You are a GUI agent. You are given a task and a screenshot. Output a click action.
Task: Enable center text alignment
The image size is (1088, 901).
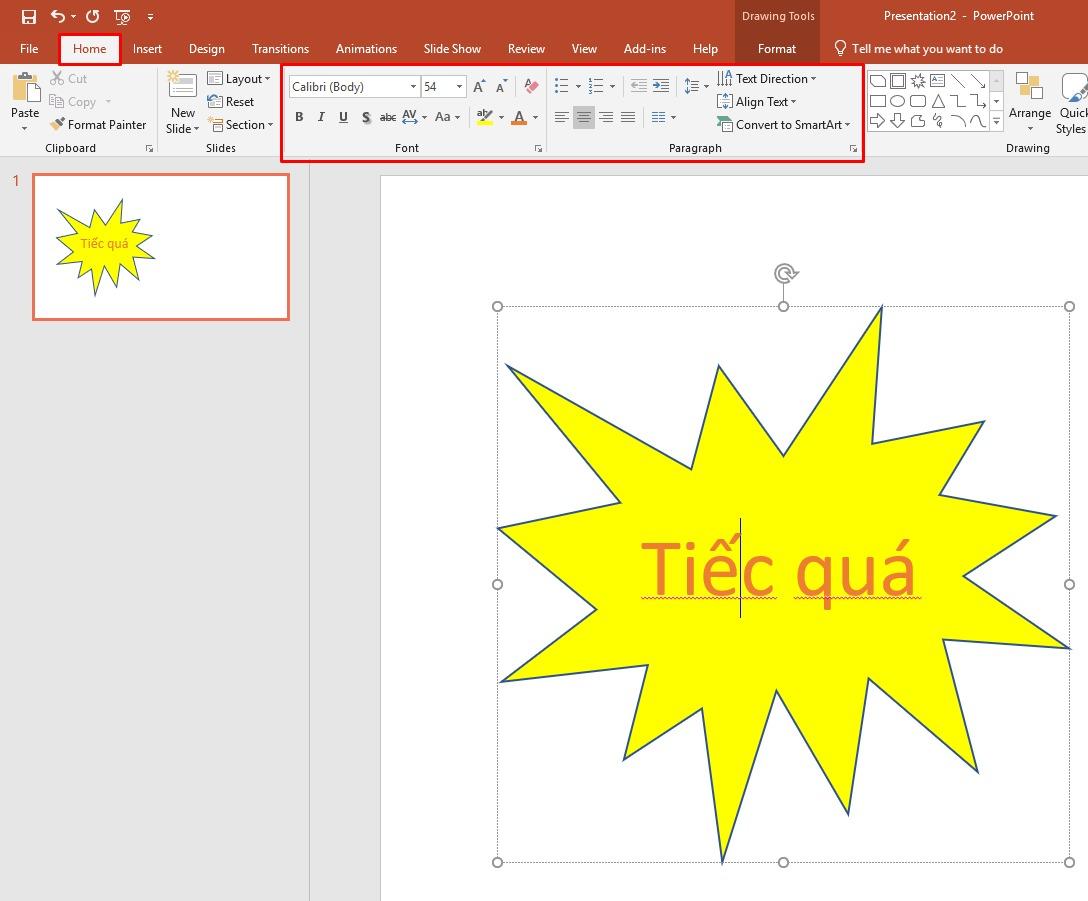click(x=583, y=117)
